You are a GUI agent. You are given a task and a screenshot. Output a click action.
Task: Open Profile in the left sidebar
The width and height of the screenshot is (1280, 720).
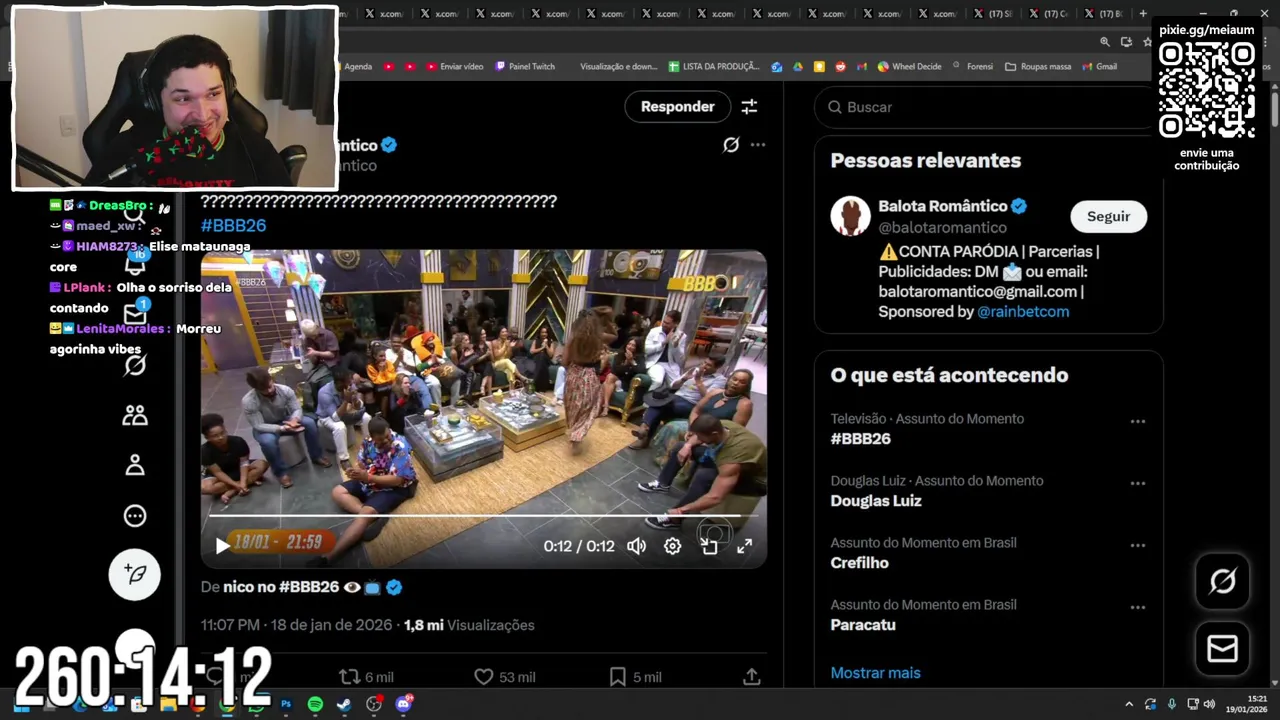pyautogui.click(x=135, y=465)
